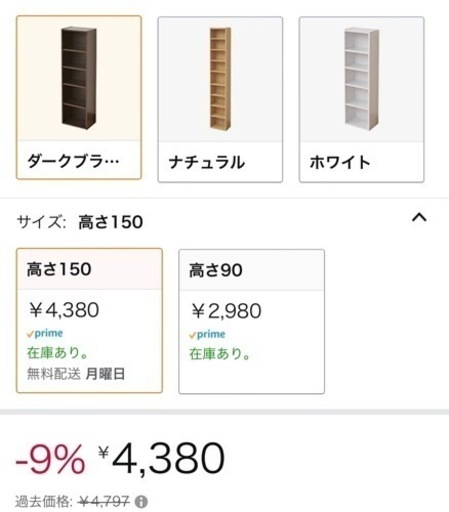Viewport: 449px width, 512px height.
Task: Click the サイズ: 高さ150 header label
Action: pos(80,222)
